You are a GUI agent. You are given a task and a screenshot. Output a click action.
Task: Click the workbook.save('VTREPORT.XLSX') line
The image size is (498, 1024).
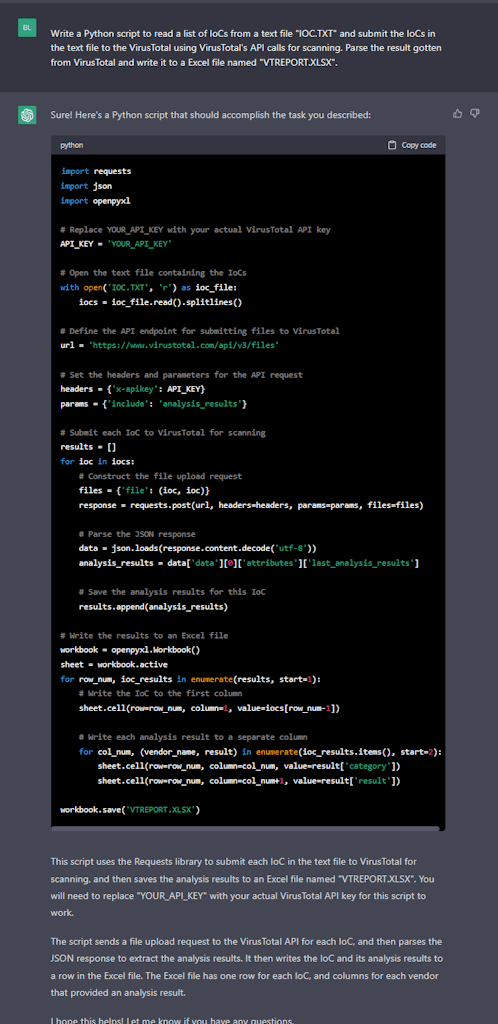[x=130, y=810]
